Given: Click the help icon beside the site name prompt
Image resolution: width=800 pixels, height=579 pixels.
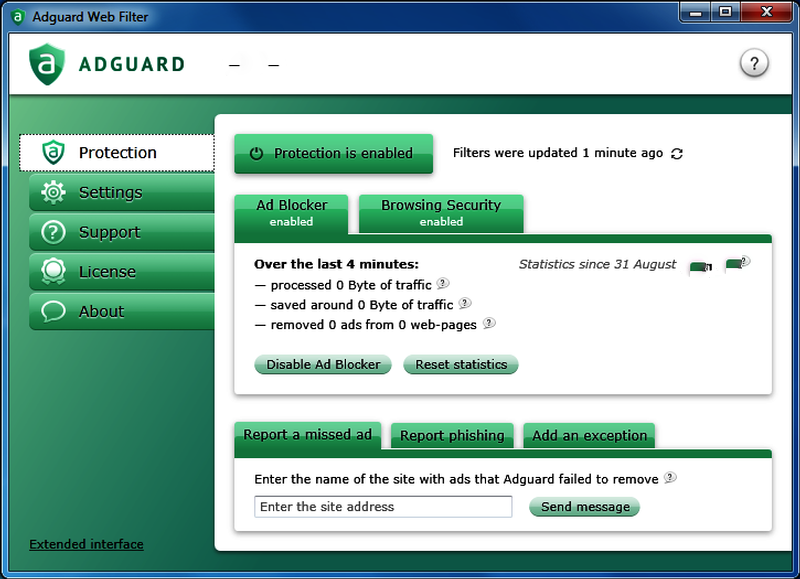Looking at the screenshot, I should [670, 477].
